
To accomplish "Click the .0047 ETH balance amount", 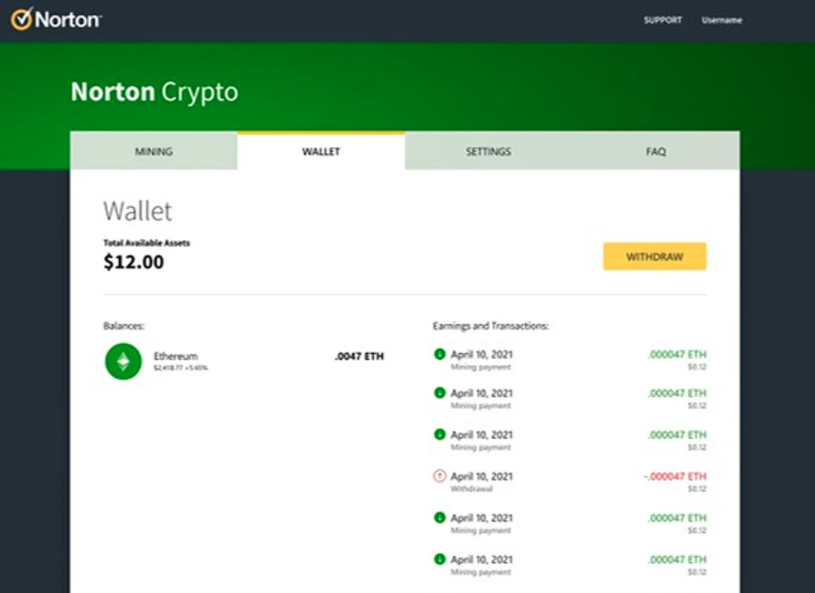I will [x=359, y=356].
